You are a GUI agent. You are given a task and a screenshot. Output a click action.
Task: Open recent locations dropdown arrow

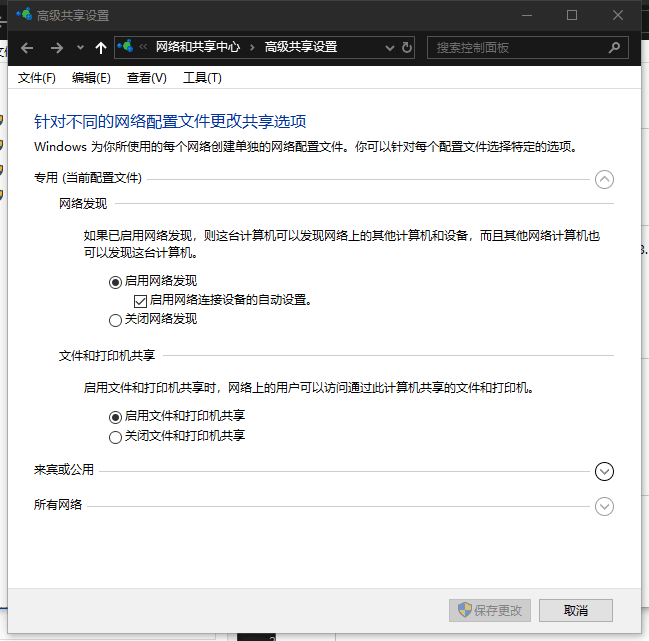80,48
